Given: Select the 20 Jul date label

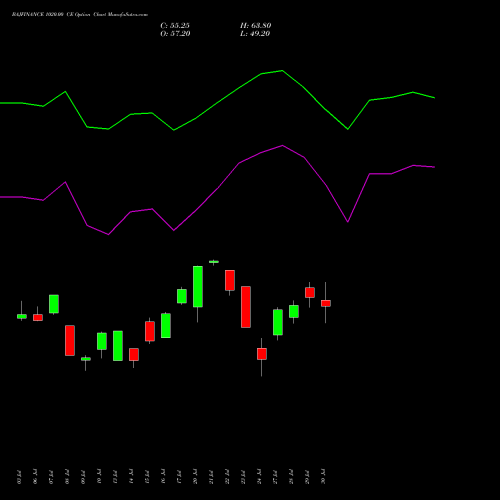Looking at the screenshot, I should (195, 477).
